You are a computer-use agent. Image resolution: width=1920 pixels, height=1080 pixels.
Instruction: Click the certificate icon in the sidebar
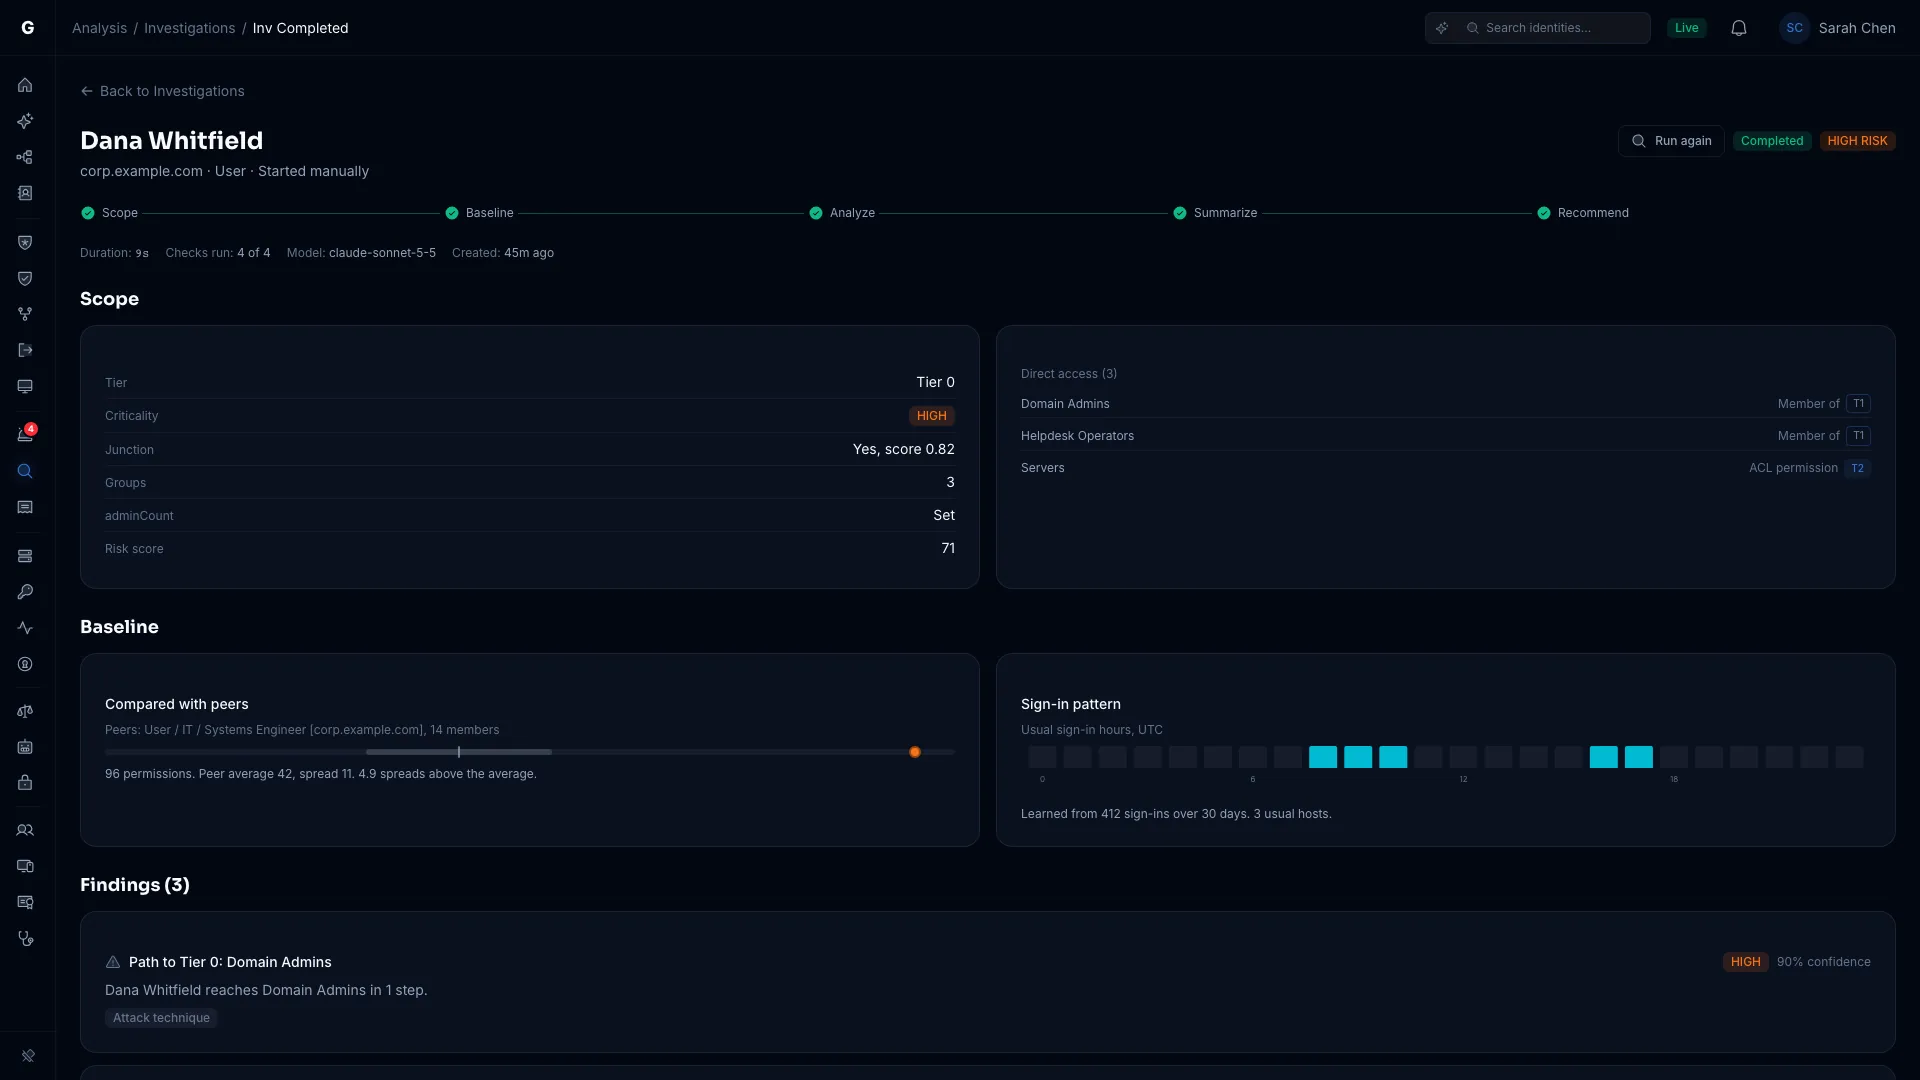click(x=25, y=902)
